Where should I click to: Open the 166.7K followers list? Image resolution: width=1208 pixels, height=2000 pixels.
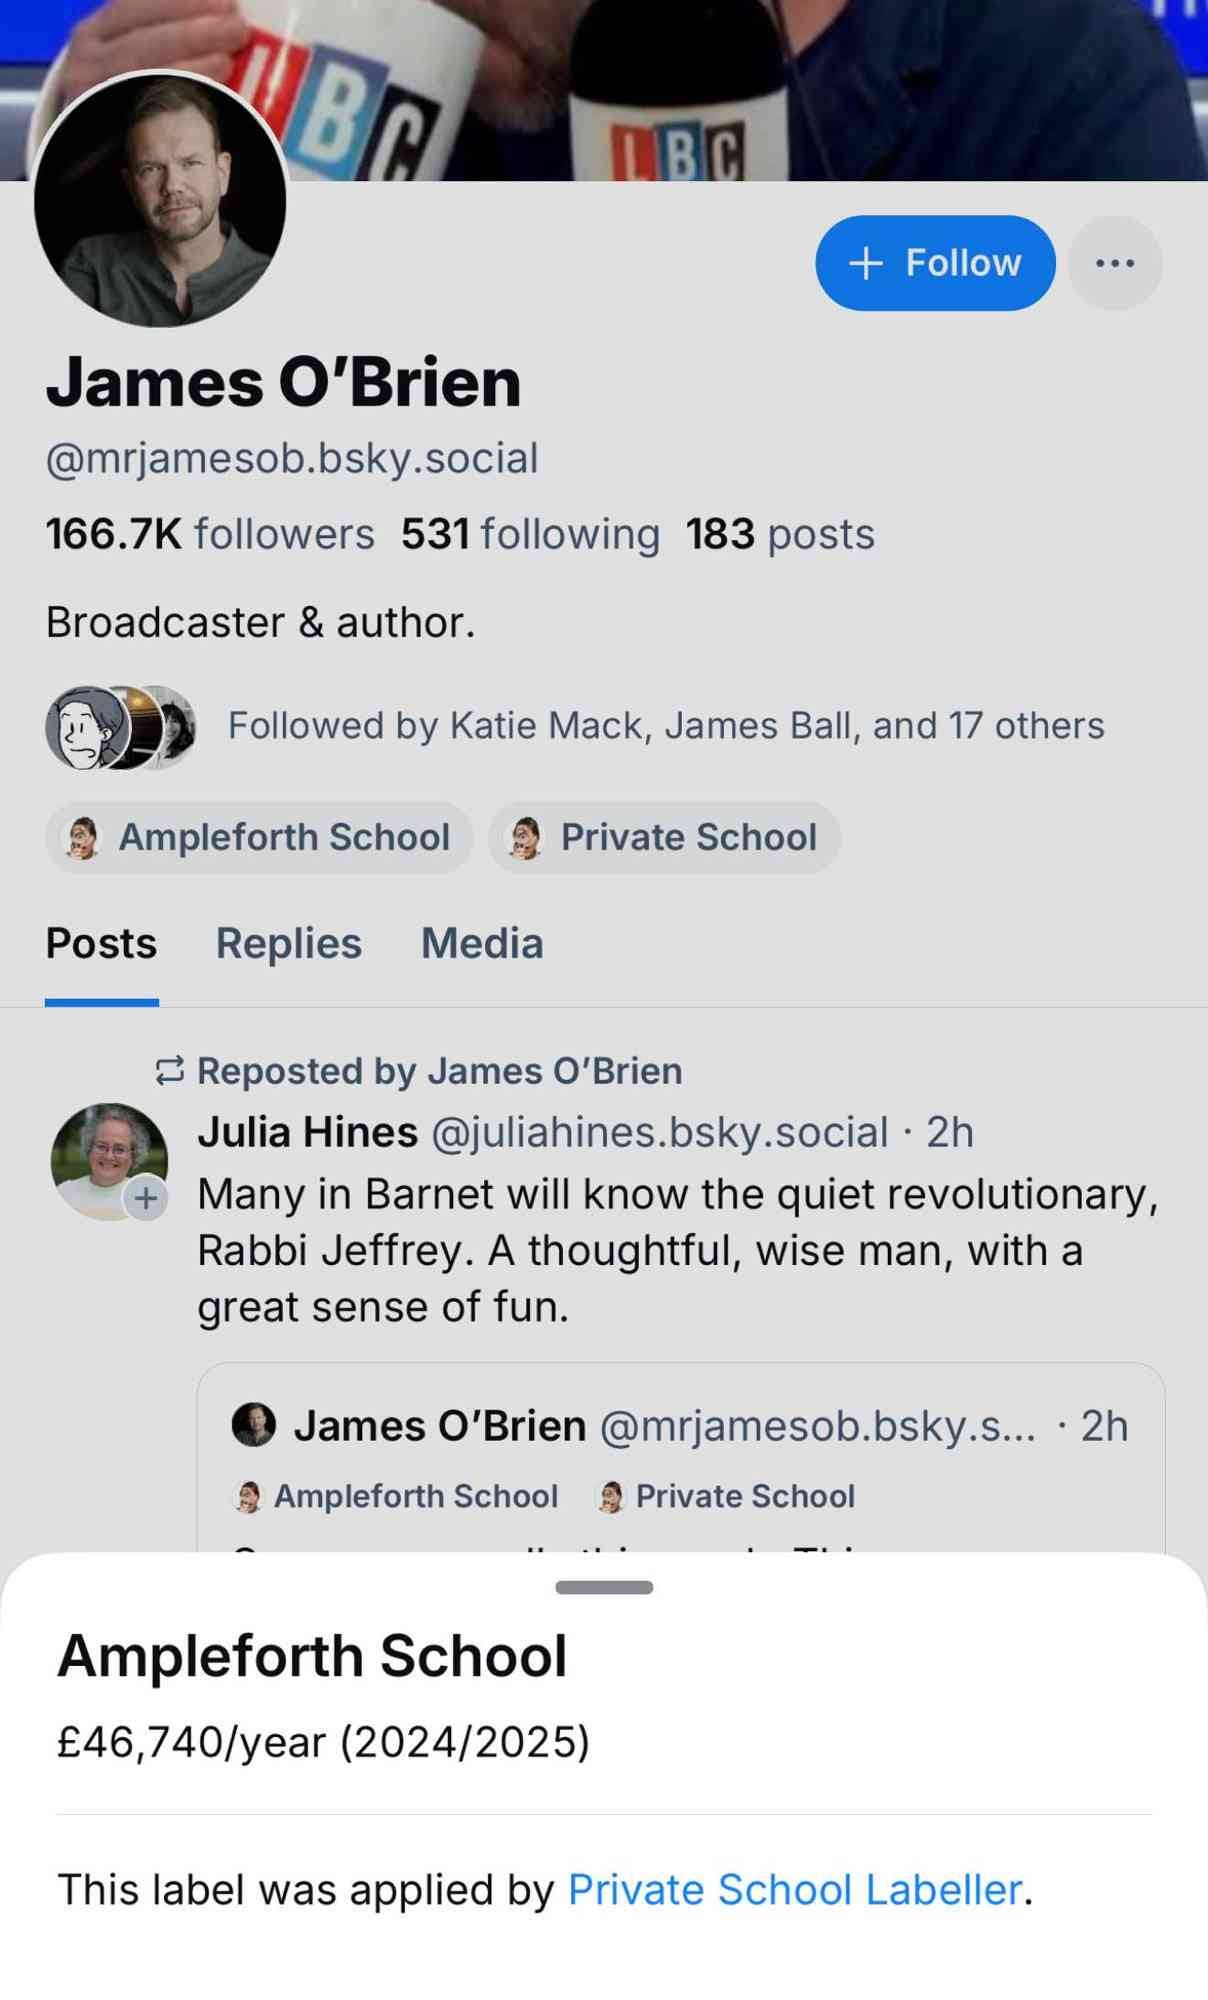tap(208, 533)
